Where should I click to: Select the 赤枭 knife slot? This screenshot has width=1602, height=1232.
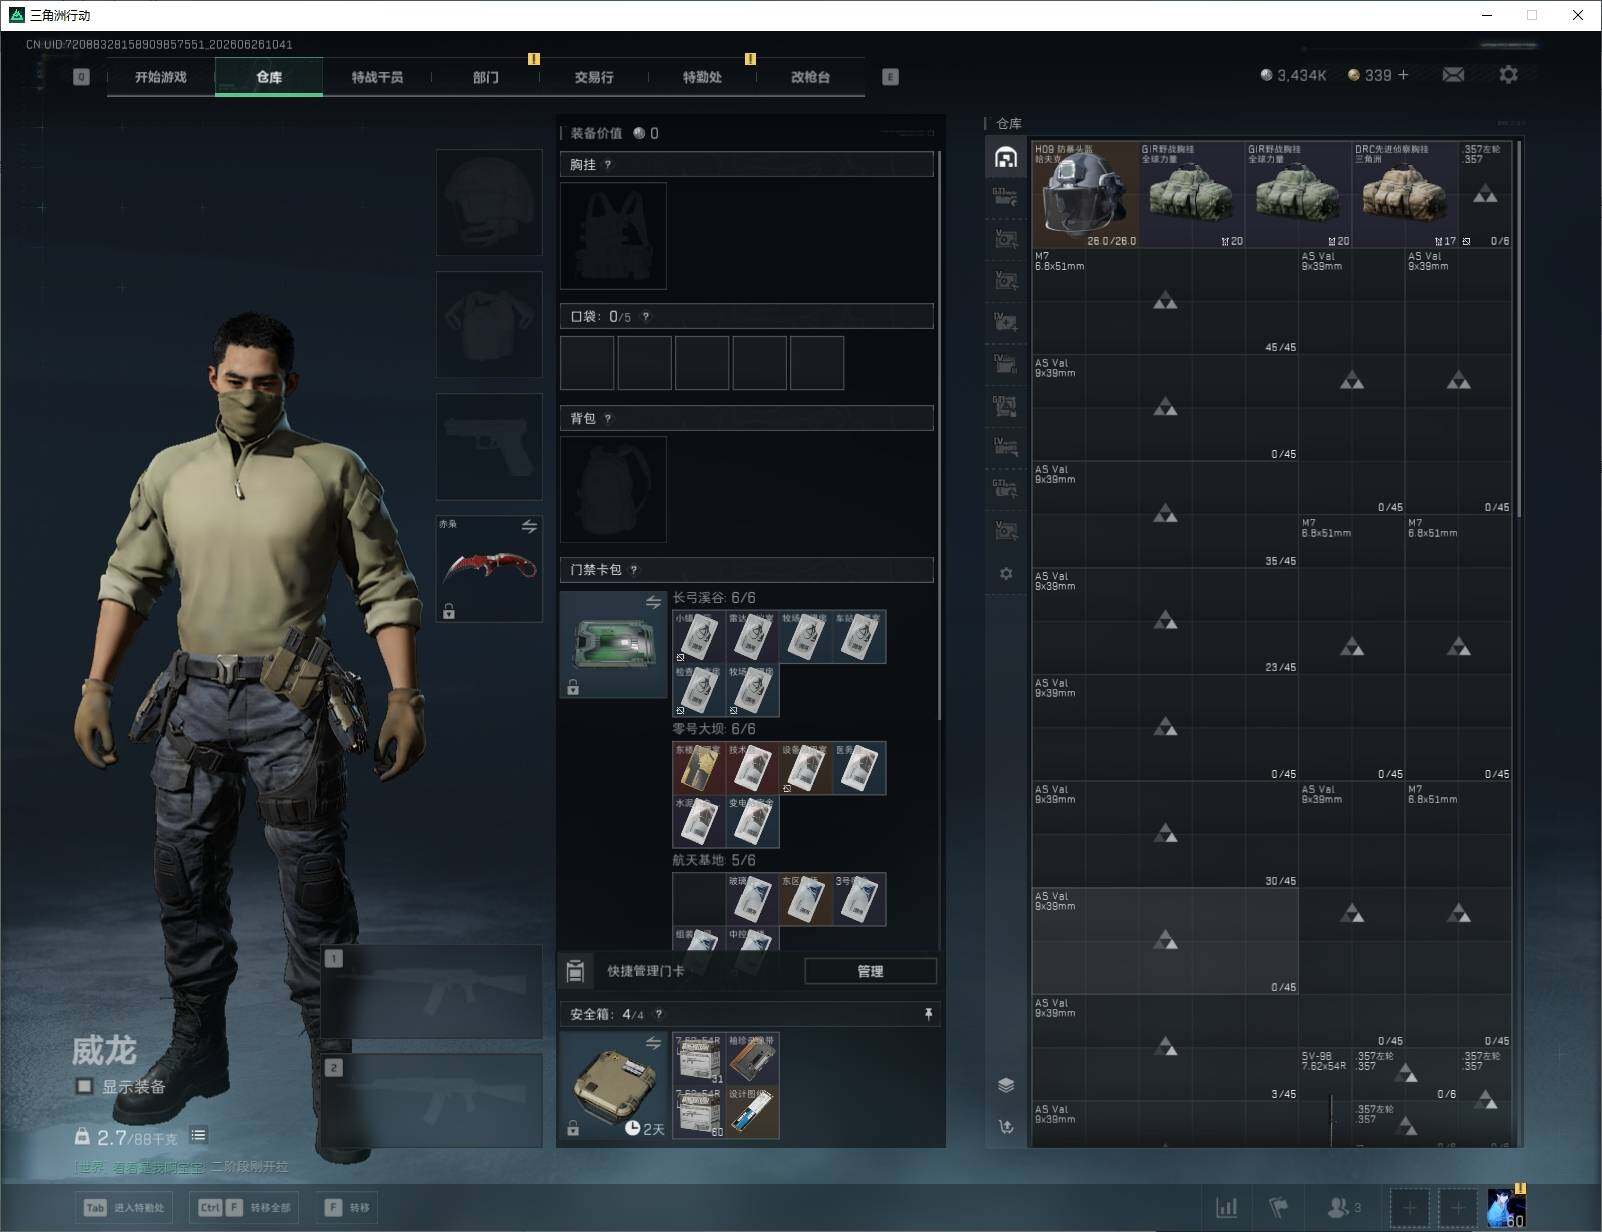click(x=489, y=568)
